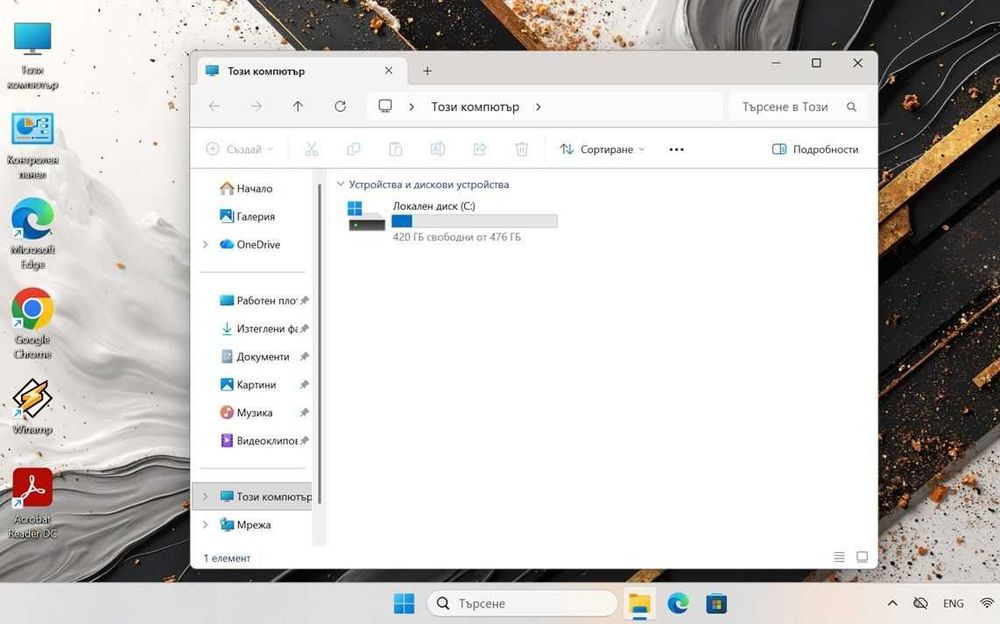
Task: Click chevron before 'Този компютър' in address bar
Action: click(411, 107)
